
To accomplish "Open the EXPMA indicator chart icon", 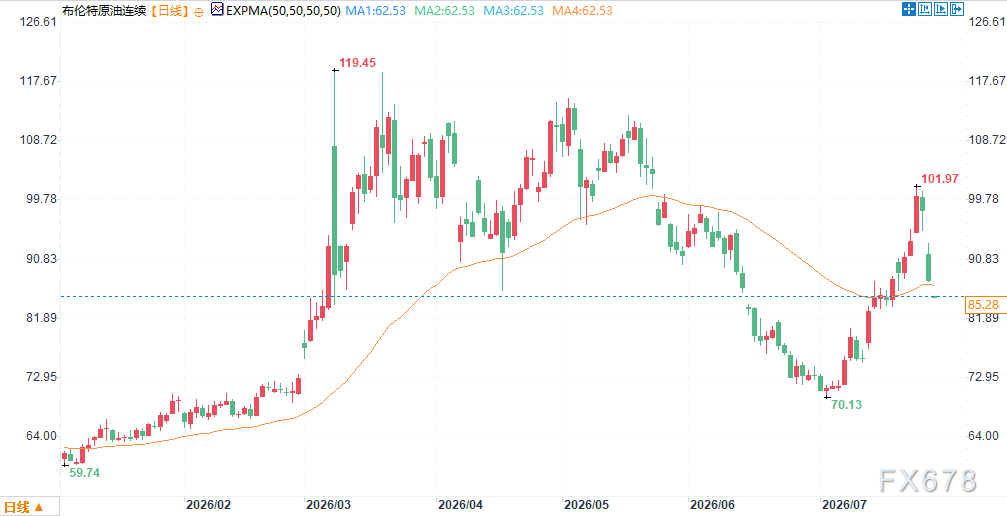I will tap(217, 10).
